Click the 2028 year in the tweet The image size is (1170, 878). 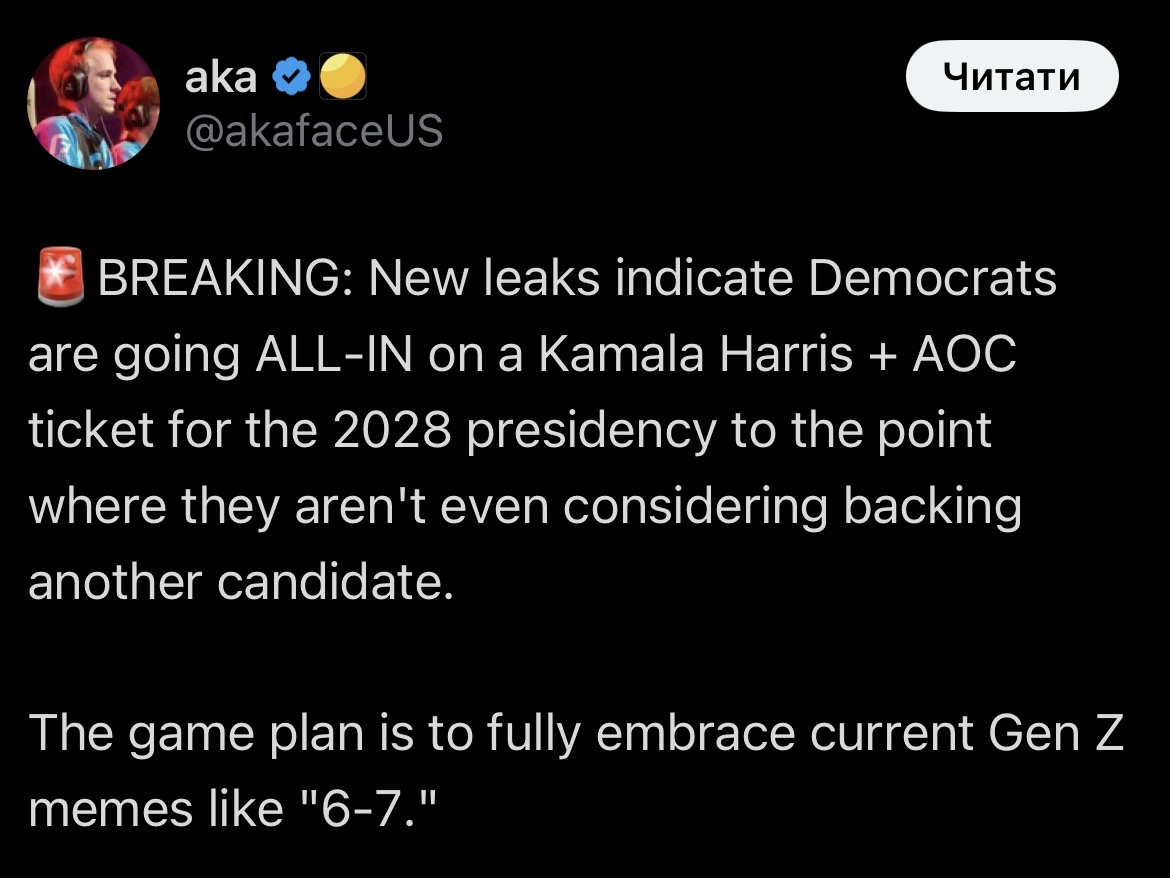pyautogui.click(x=391, y=431)
